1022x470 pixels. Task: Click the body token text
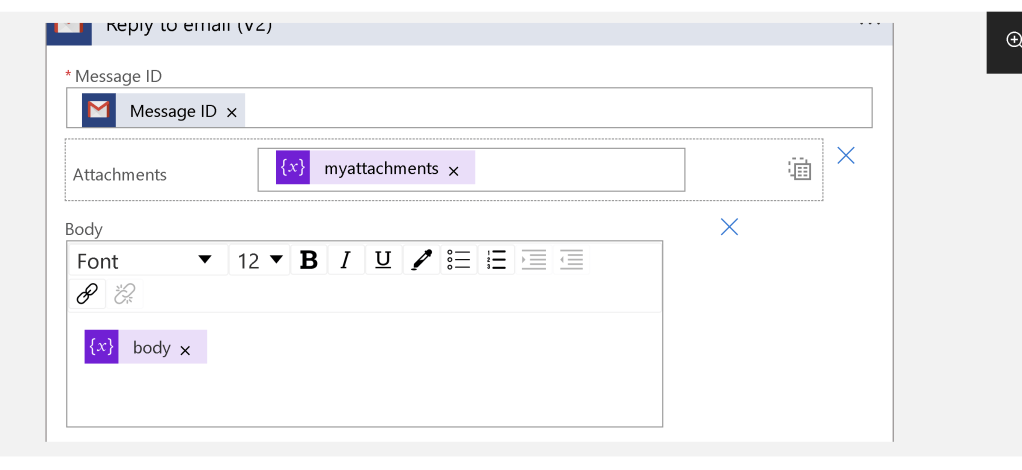[151, 347]
